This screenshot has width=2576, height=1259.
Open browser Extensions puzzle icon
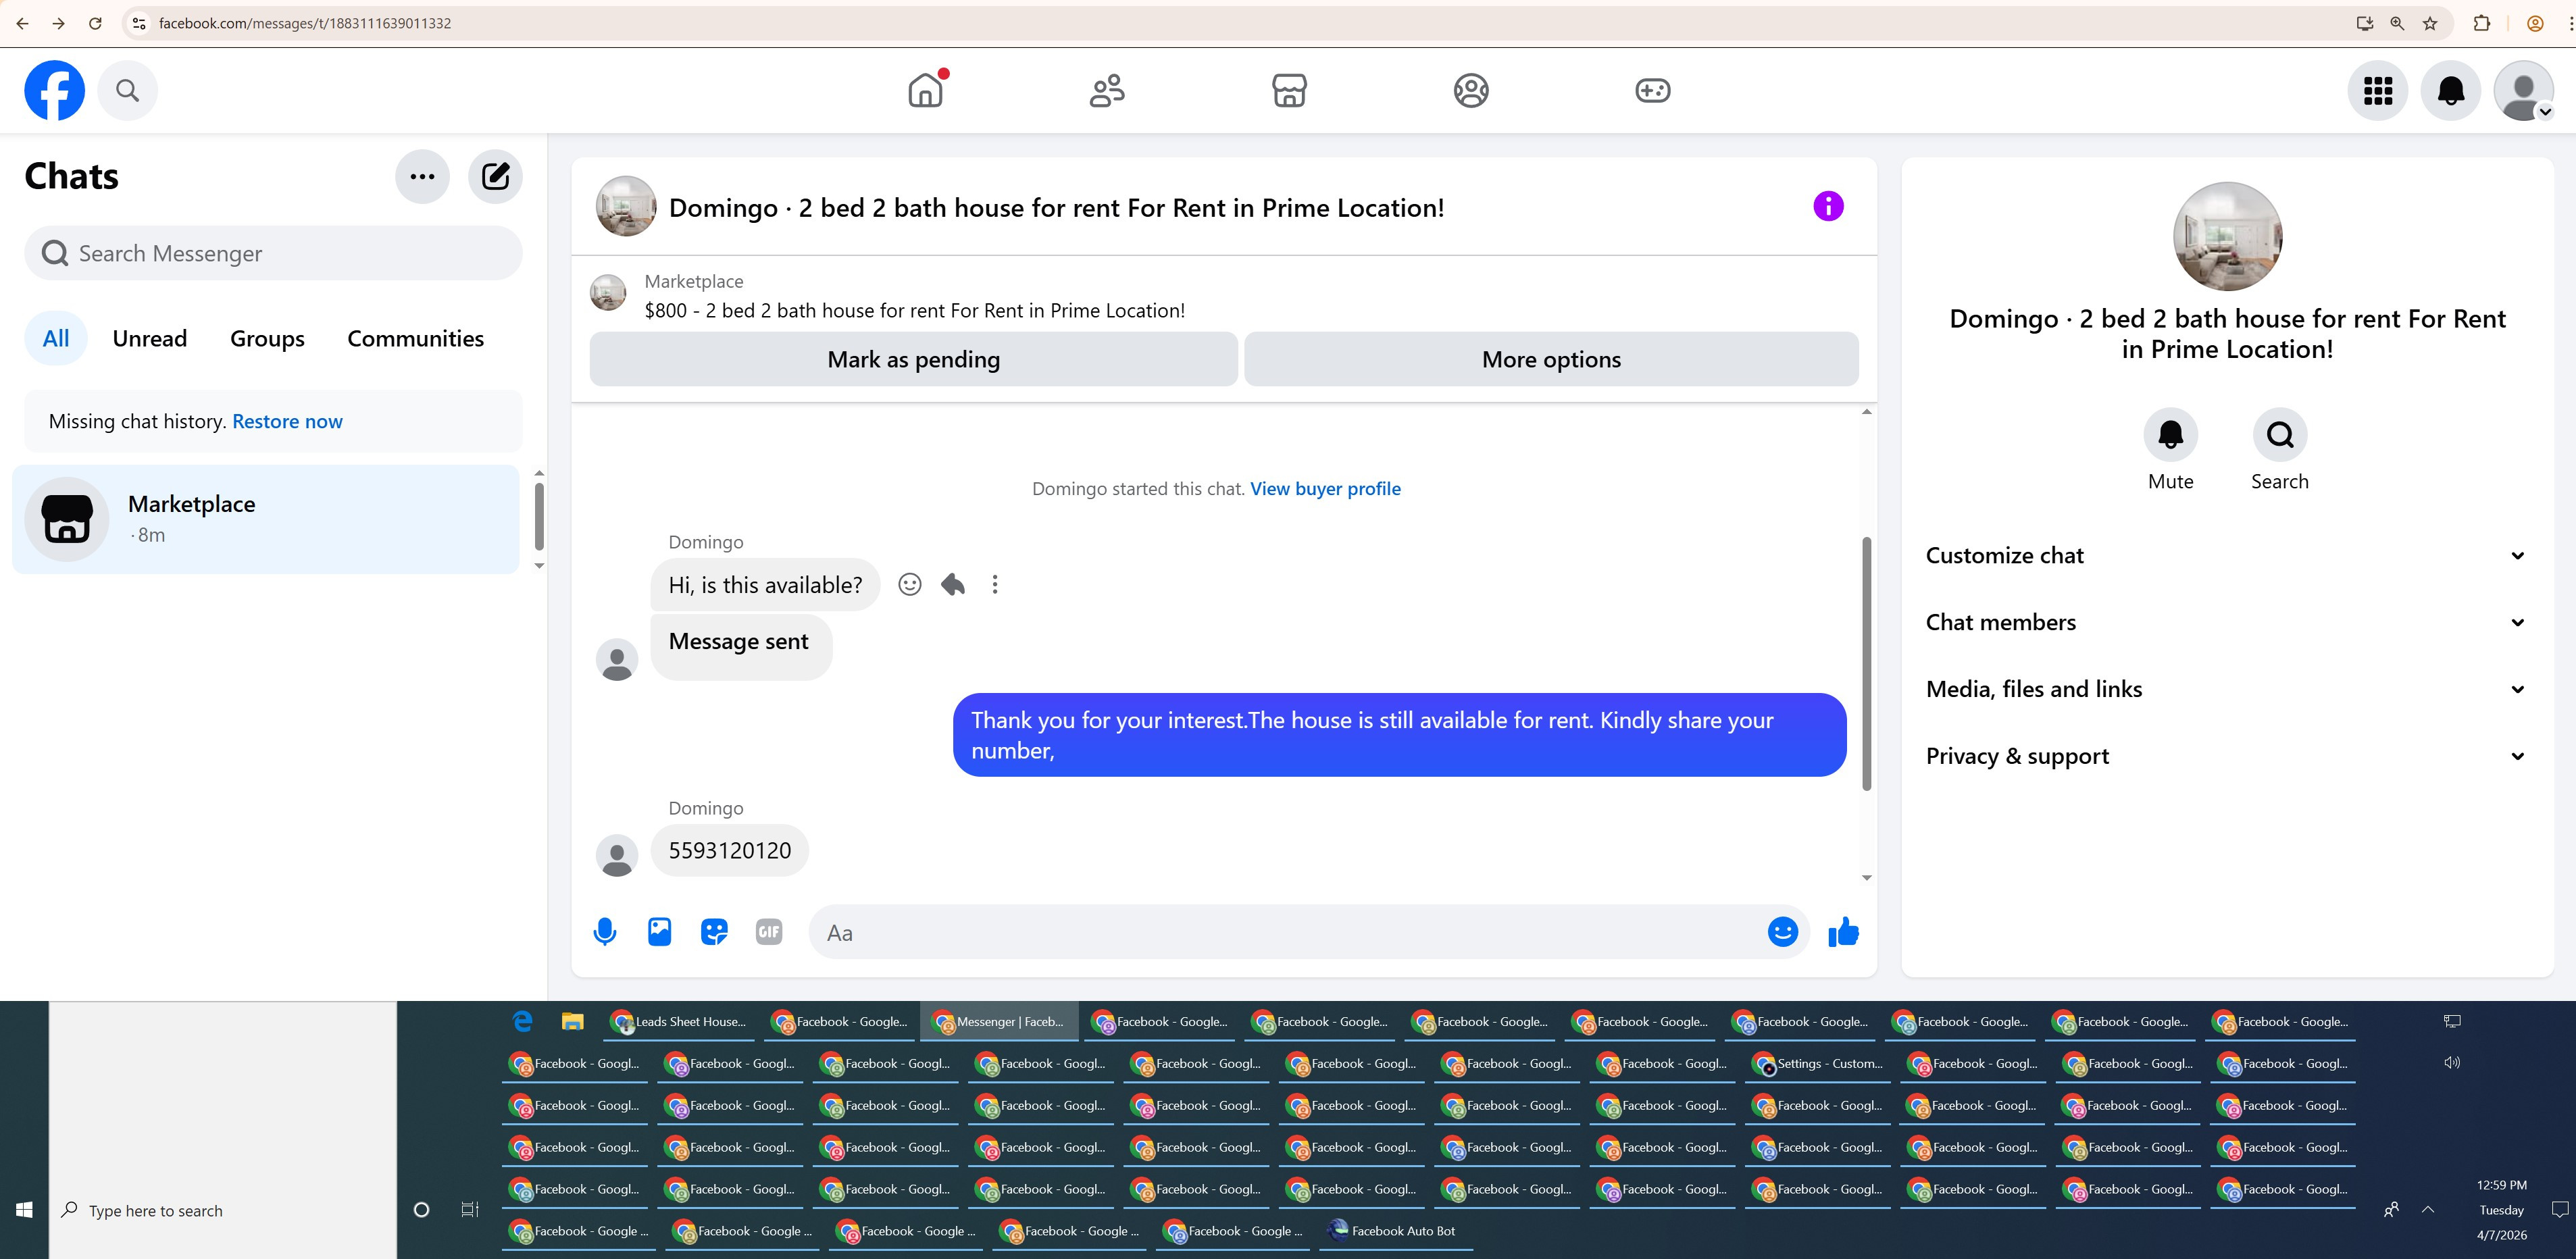tap(2481, 23)
